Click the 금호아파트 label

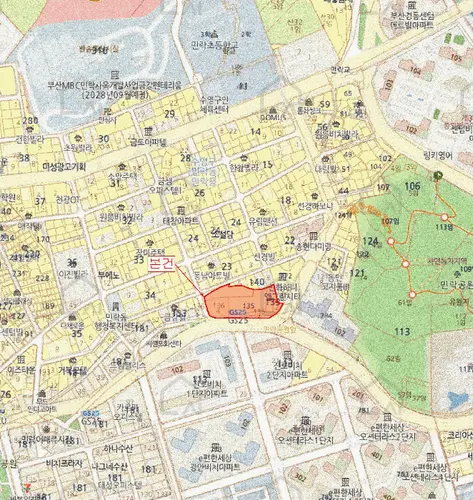[x=148, y=142]
